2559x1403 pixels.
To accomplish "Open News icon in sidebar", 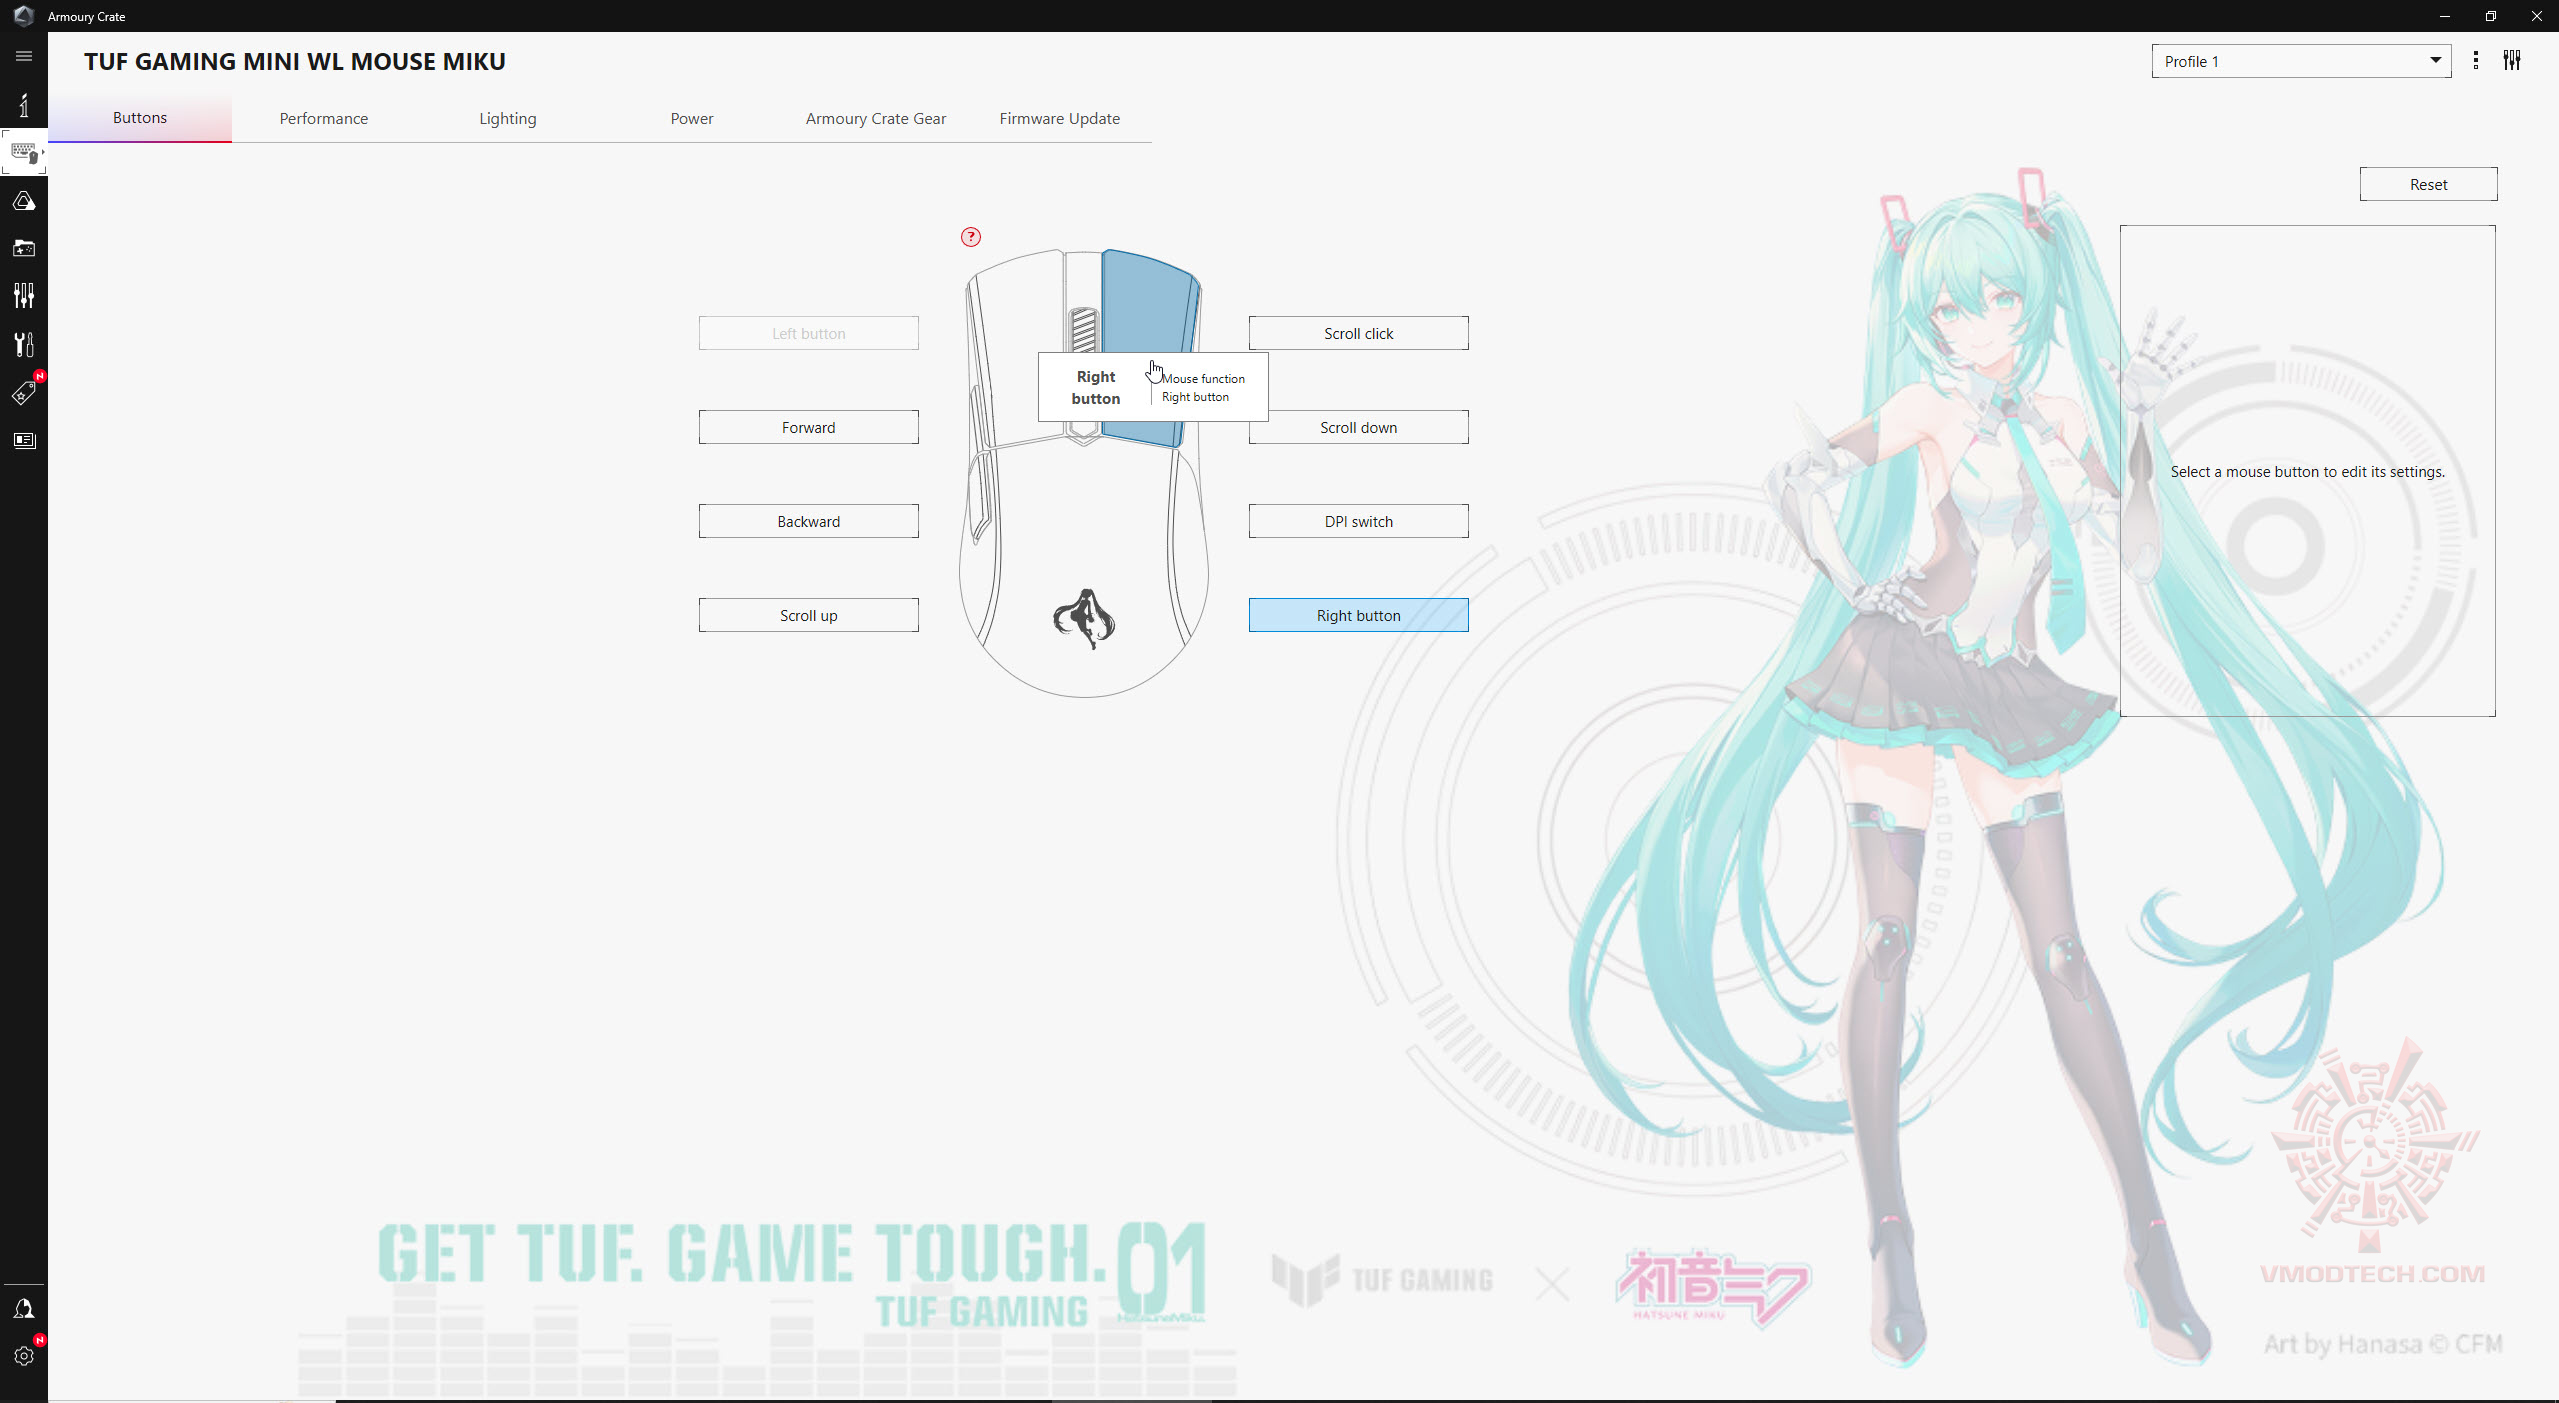I will point(24,440).
